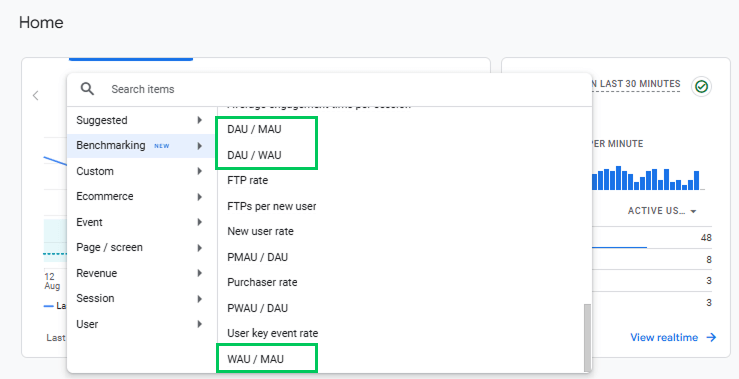Open the User category
The height and width of the screenshot is (379, 739).
(141, 324)
